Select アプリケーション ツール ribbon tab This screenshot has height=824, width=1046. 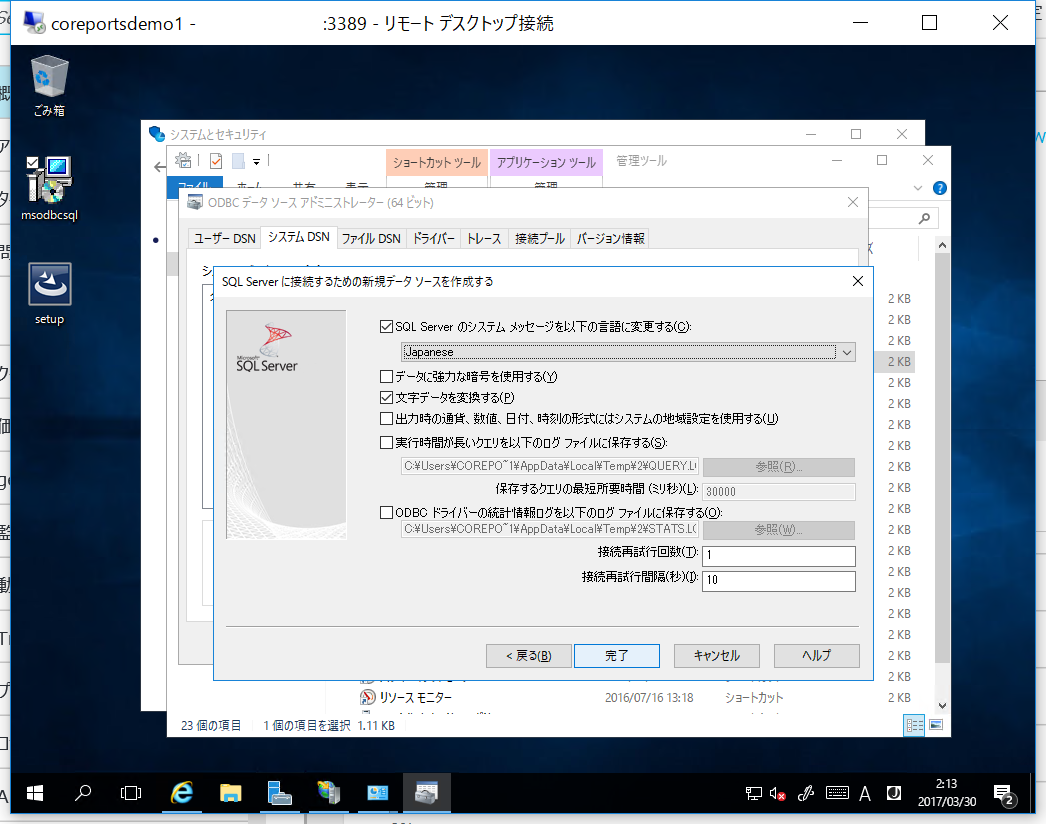[546, 162]
